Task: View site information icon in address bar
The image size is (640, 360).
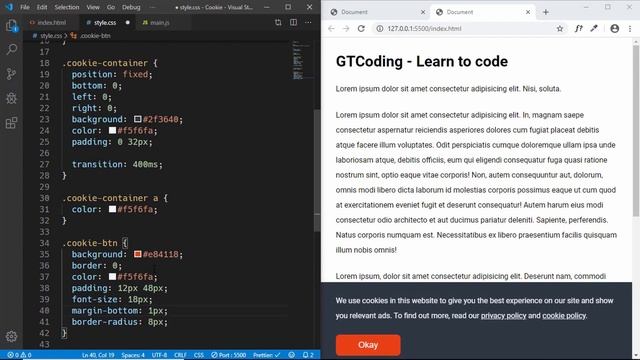Action: coord(380,29)
